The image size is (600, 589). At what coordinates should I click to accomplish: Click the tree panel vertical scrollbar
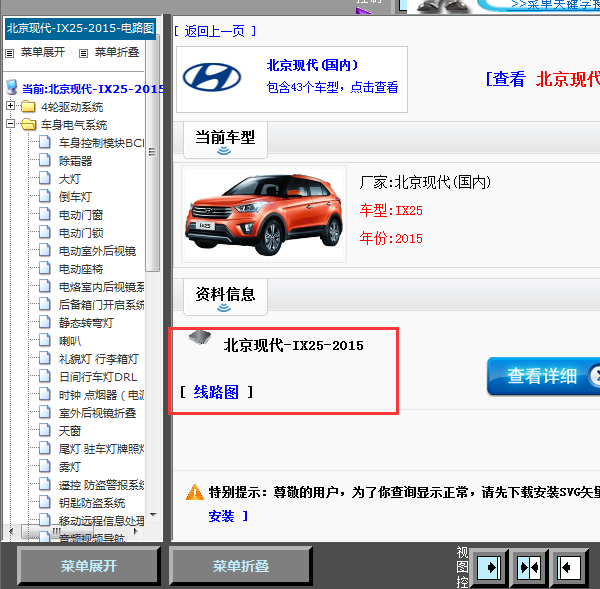(x=152, y=153)
